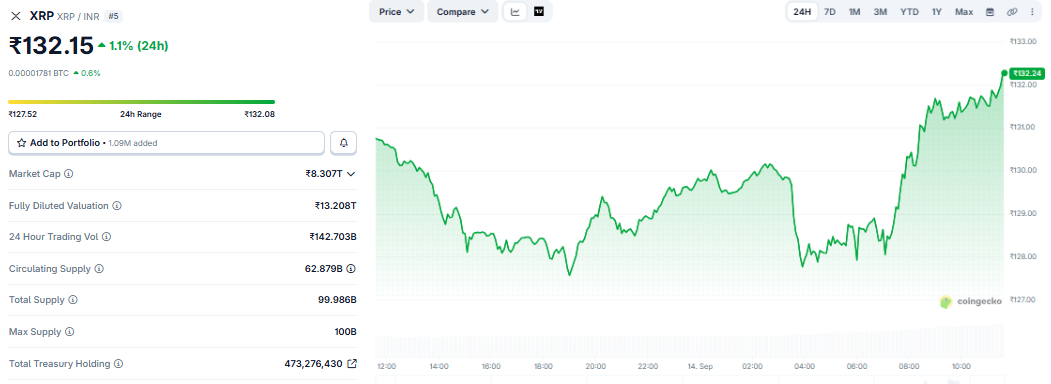
Task: Select YTD time range
Action: click(x=910, y=11)
